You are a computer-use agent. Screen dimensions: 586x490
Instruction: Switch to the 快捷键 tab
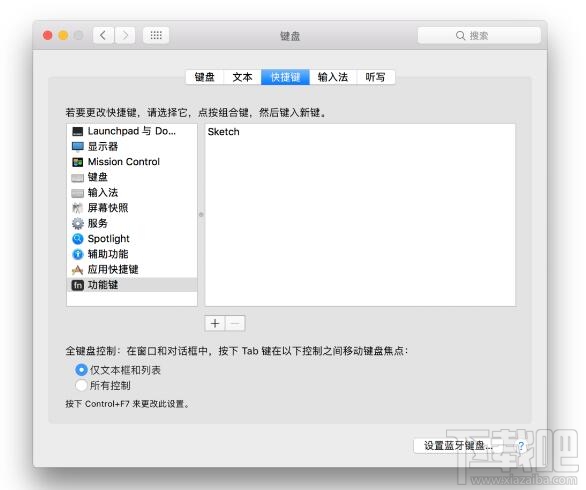[x=285, y=77]
